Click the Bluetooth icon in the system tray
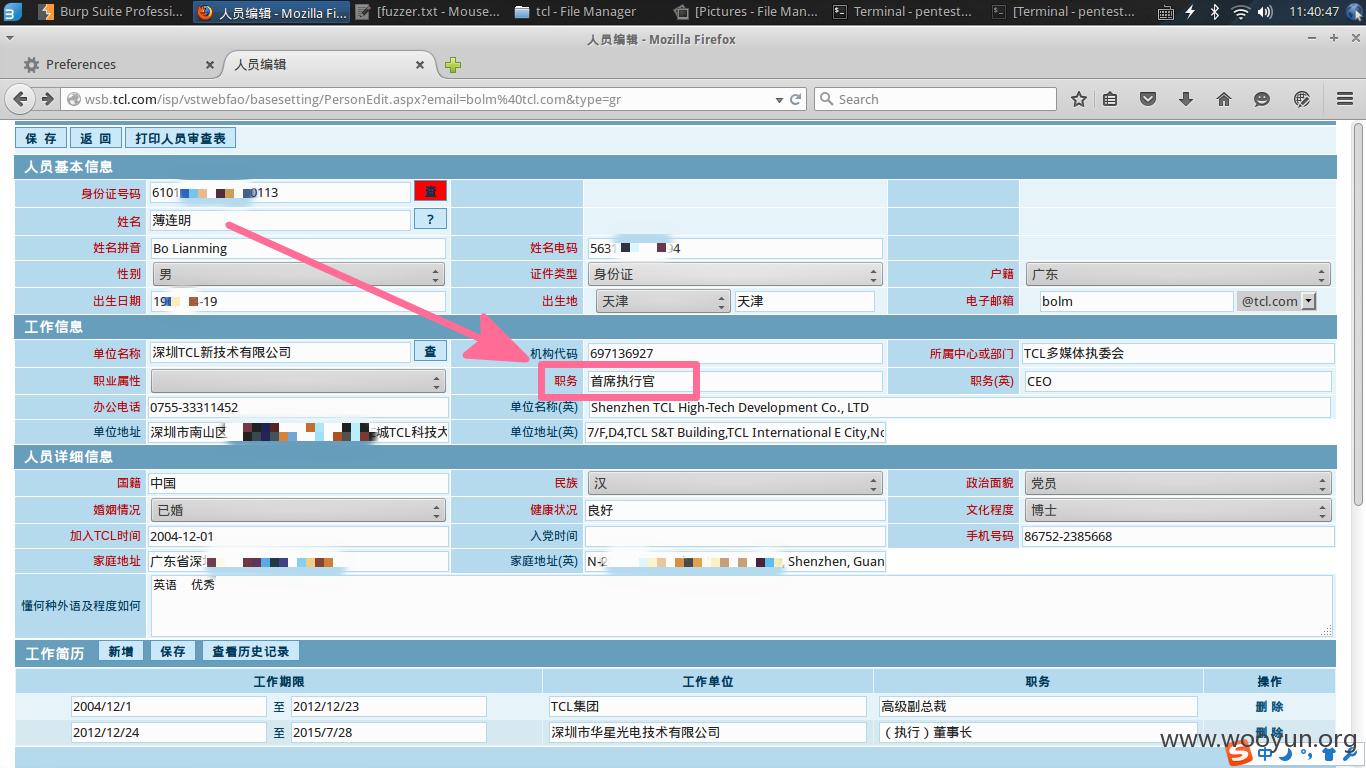 click(x=1215, y=12)
